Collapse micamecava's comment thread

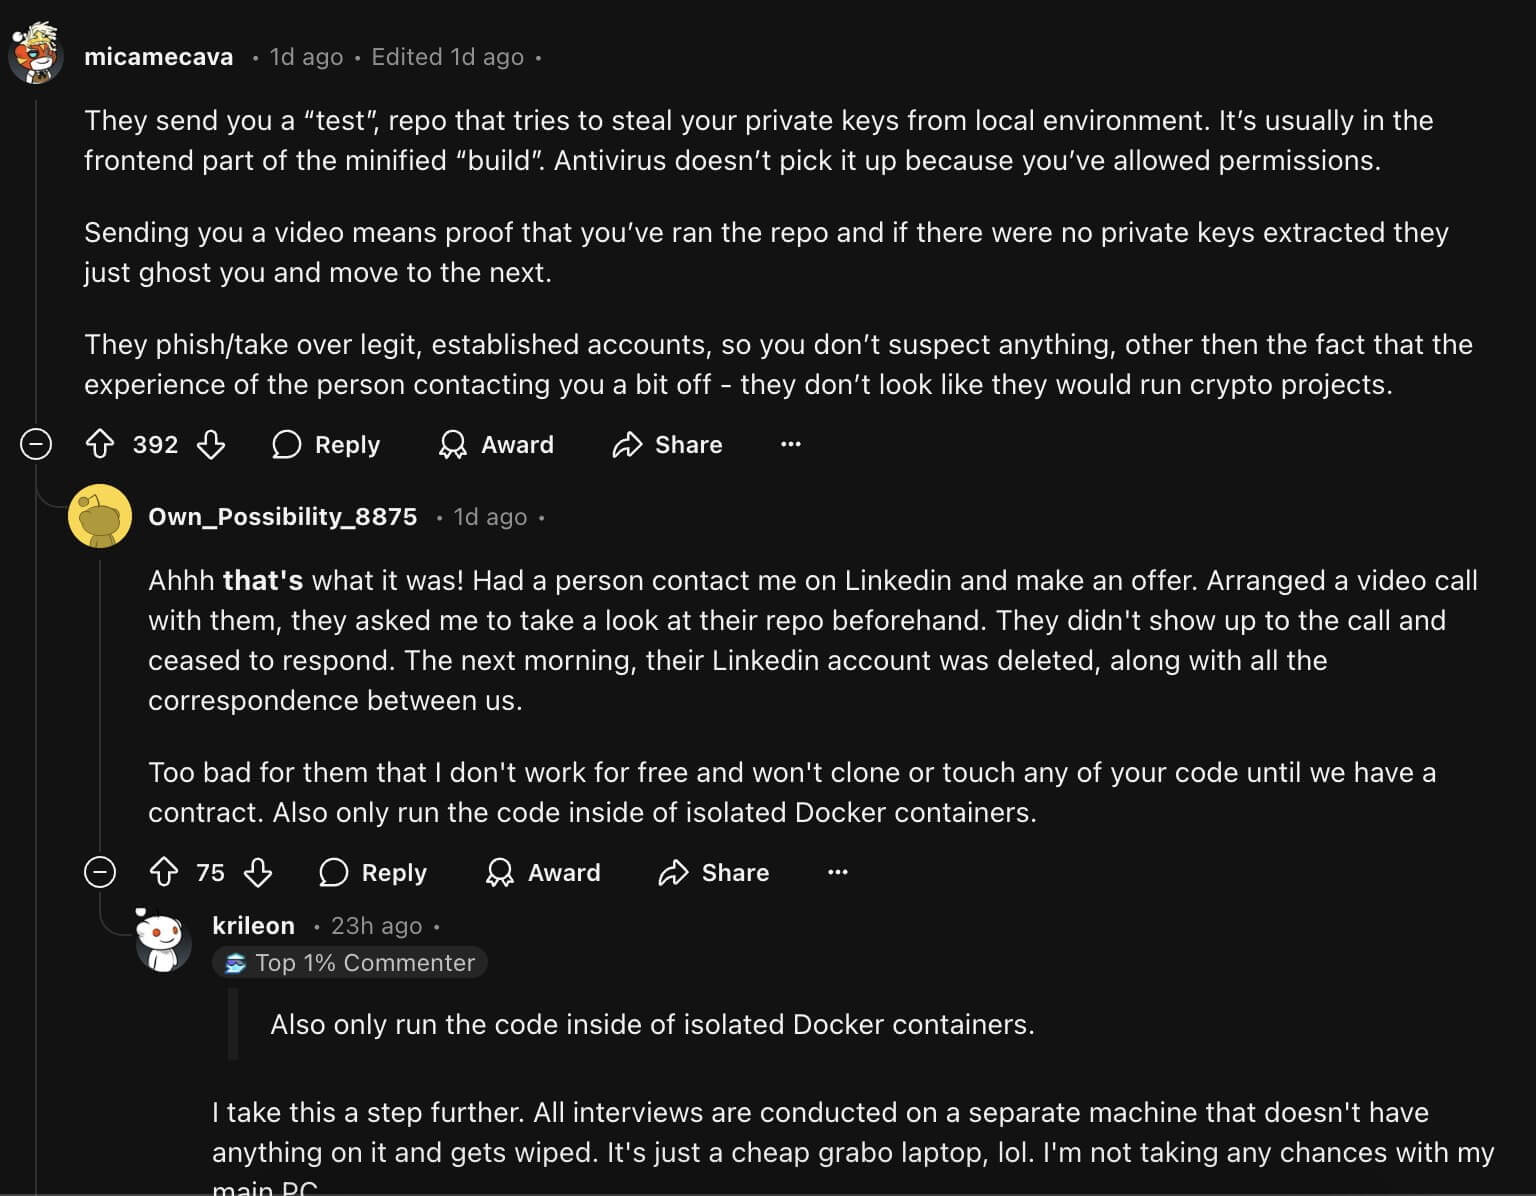(x=36, y=444)
